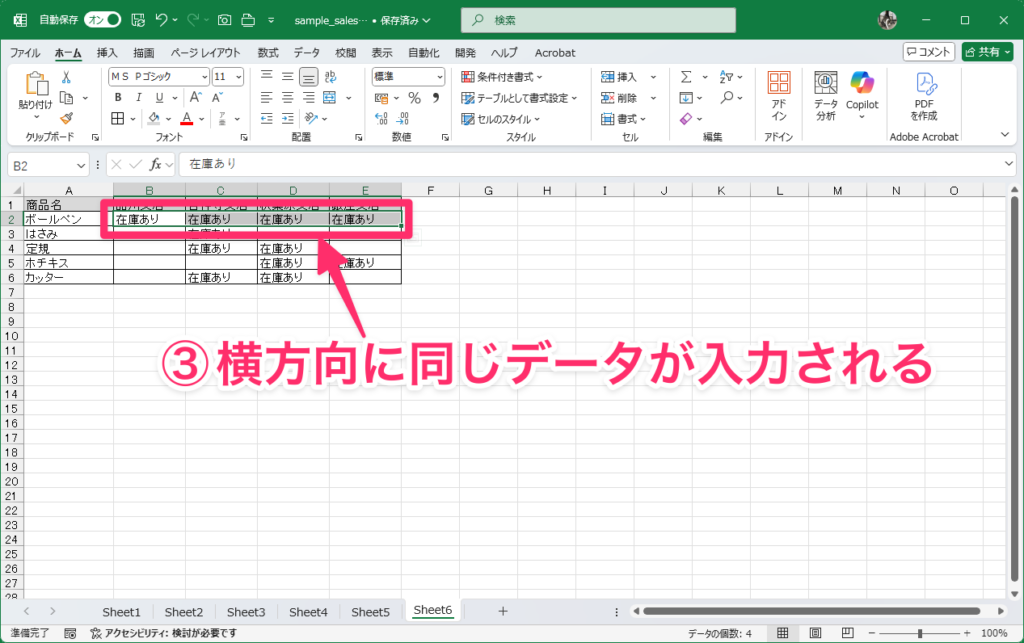Open the Copilot button in ribbon
Image resolution: width=1024 pixels, height=643 pixels.
tap(861, 94)
